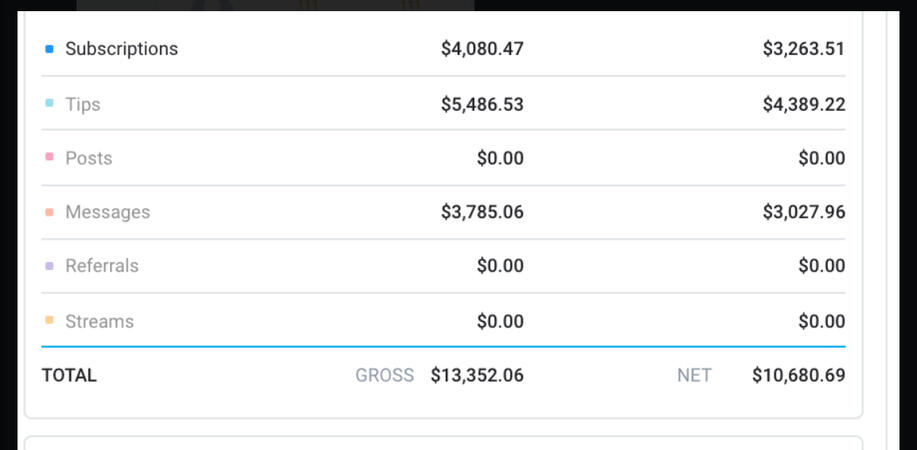The height and width of the screenshot is (450, 917).
Task: Select the Referrals category label
Action: coord(102,266)
